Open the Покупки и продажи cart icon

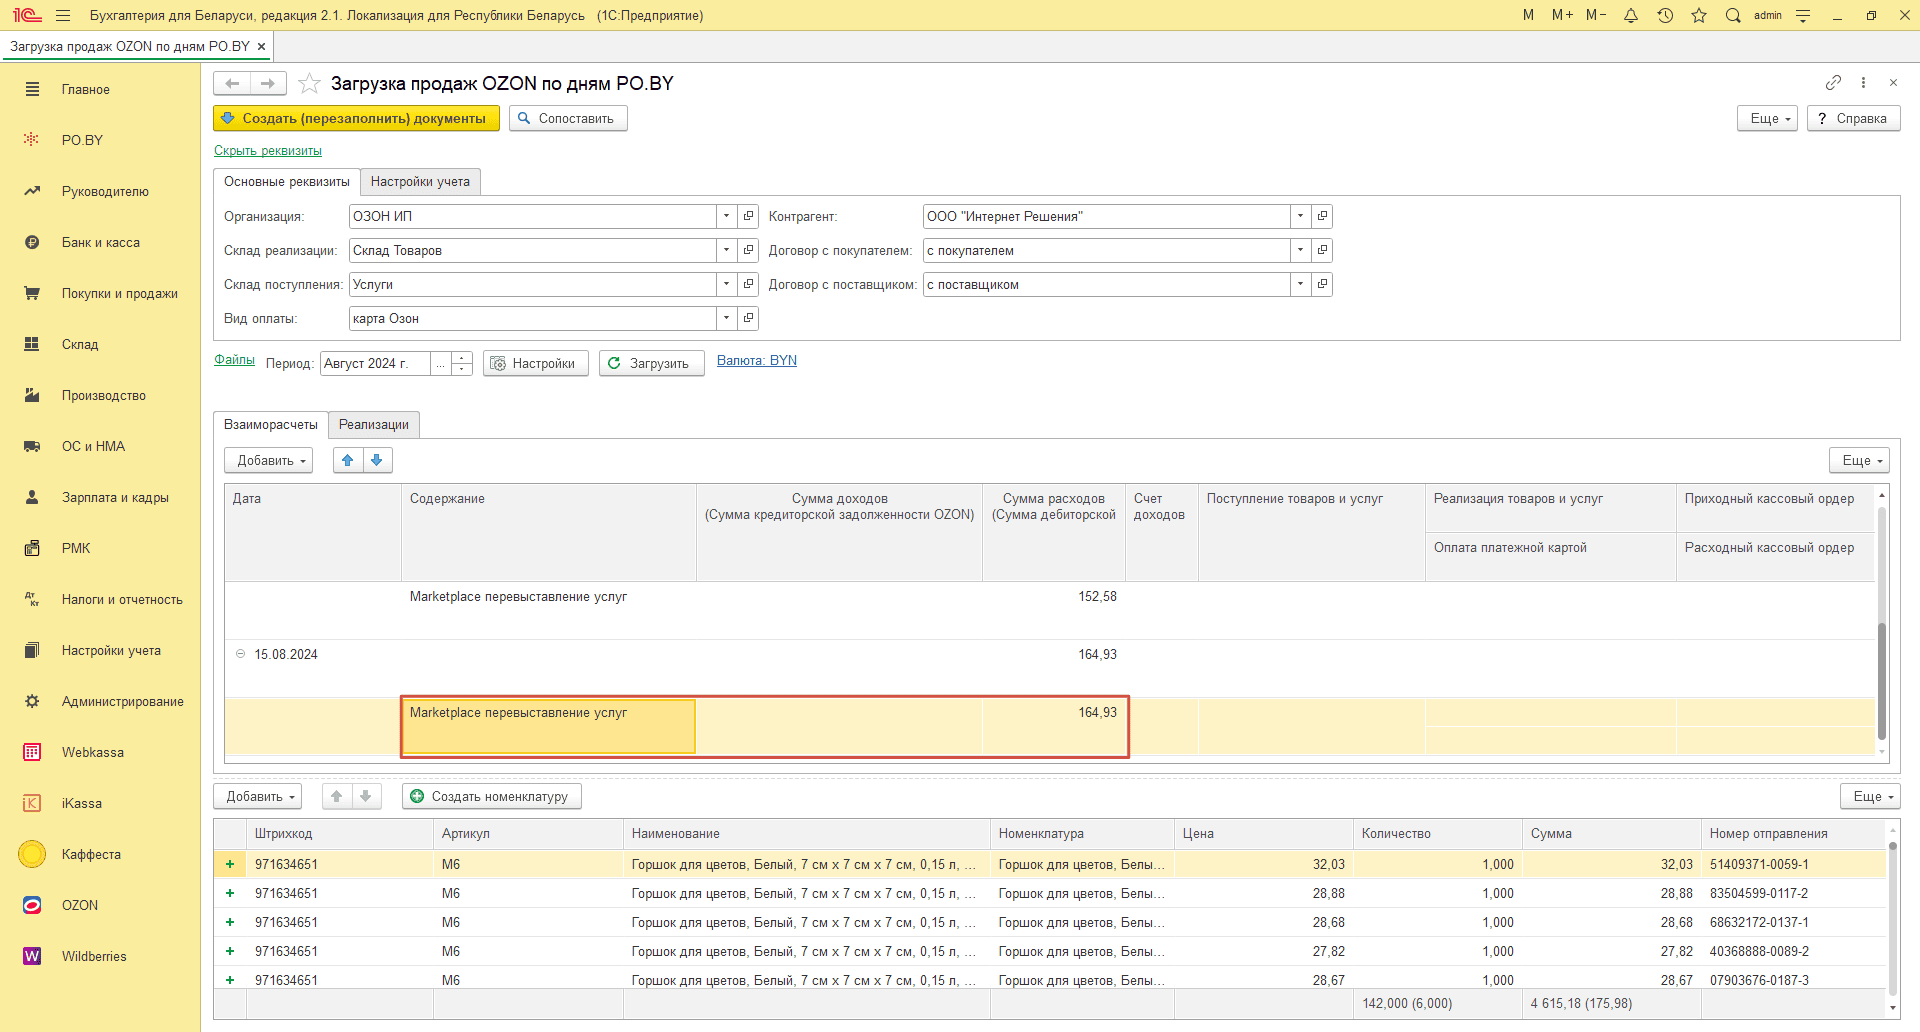coord(32,293)
